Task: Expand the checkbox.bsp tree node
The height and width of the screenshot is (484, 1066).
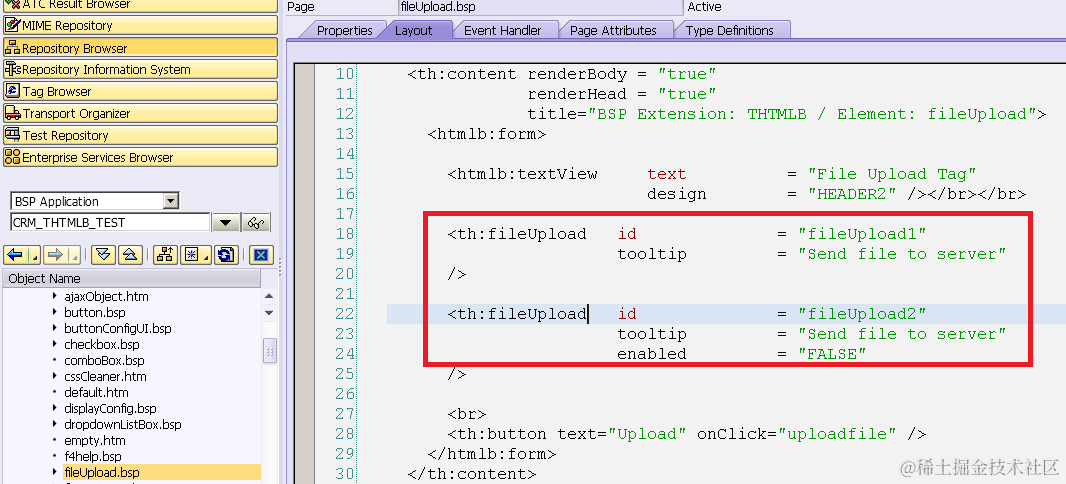Action: pos(55,345)
